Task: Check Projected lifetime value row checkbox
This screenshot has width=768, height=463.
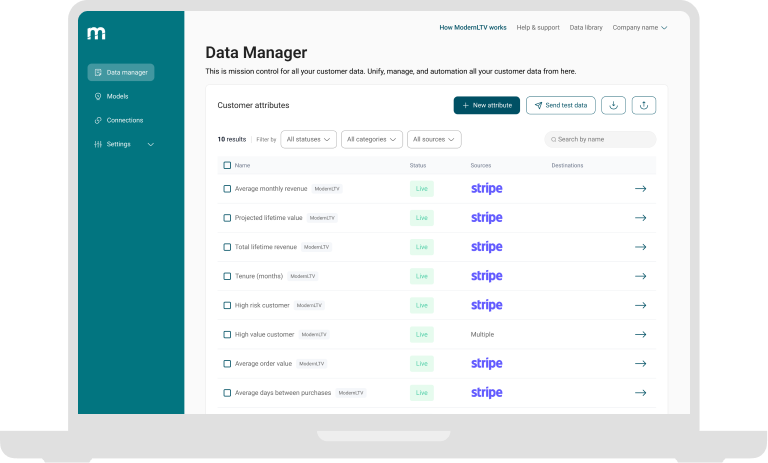Action: (227, 218)
